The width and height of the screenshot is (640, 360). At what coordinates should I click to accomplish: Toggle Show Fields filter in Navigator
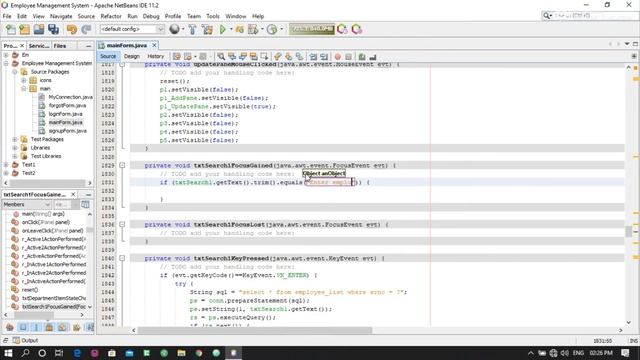tap(23, 327)
